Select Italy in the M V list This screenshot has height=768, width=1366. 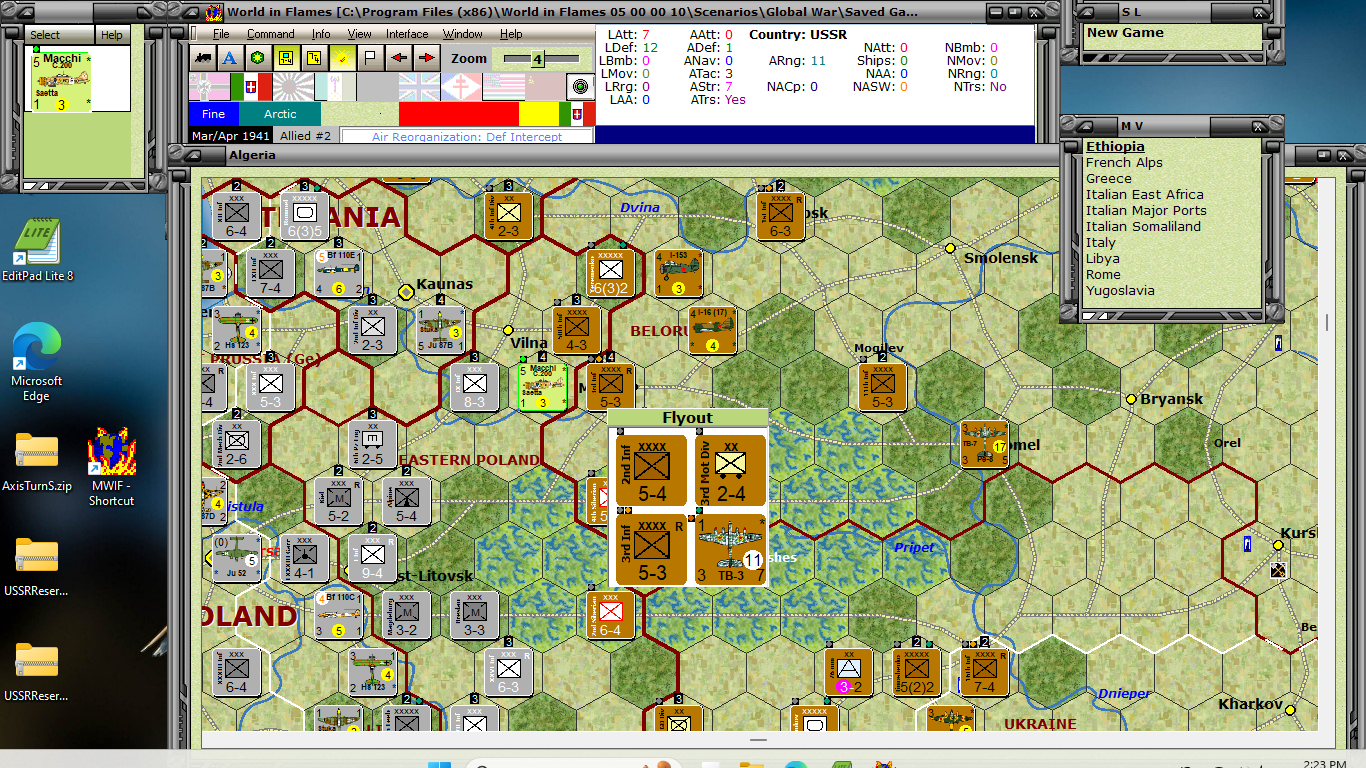[x=1101, y=242]
